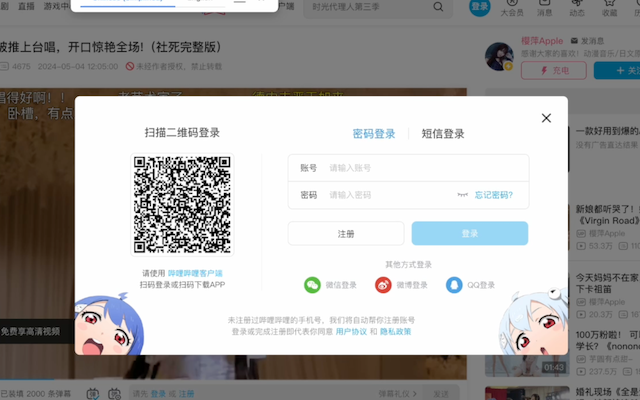Click 登录 link in danmaku input bar

pos(158,394)
